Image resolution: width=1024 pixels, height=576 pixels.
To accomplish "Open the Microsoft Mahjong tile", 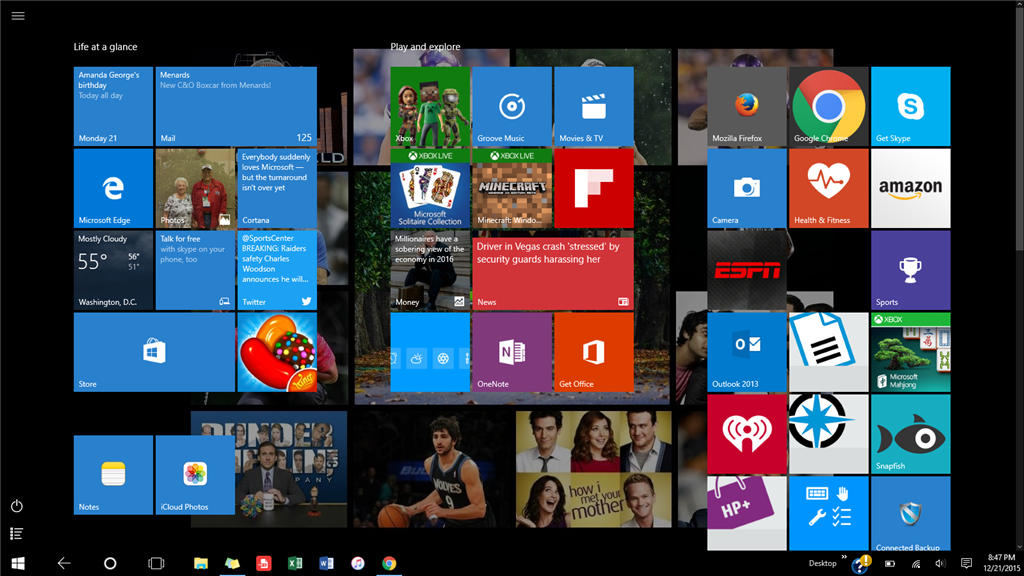I will 910,352.
